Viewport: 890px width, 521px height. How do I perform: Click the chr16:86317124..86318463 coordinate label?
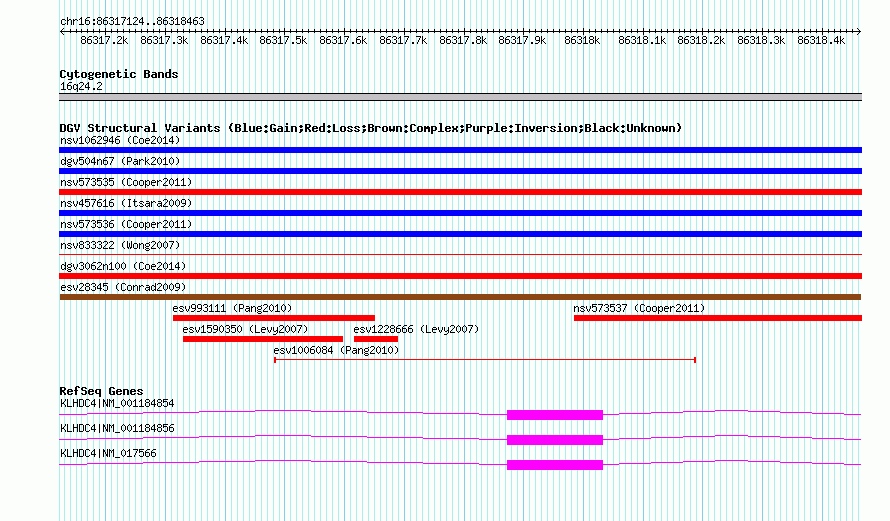132,21
